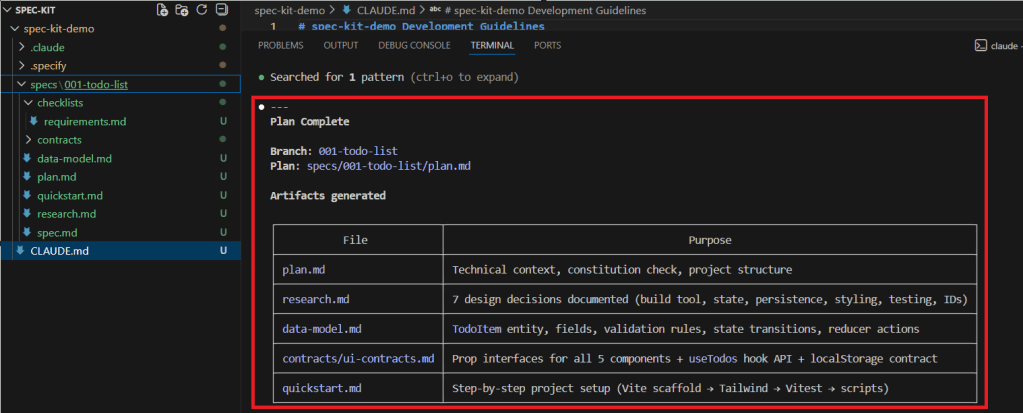The width and height of the screenshot is (1023, 413).
Task: Expand the .claude folder
Action: pos(22,47)
